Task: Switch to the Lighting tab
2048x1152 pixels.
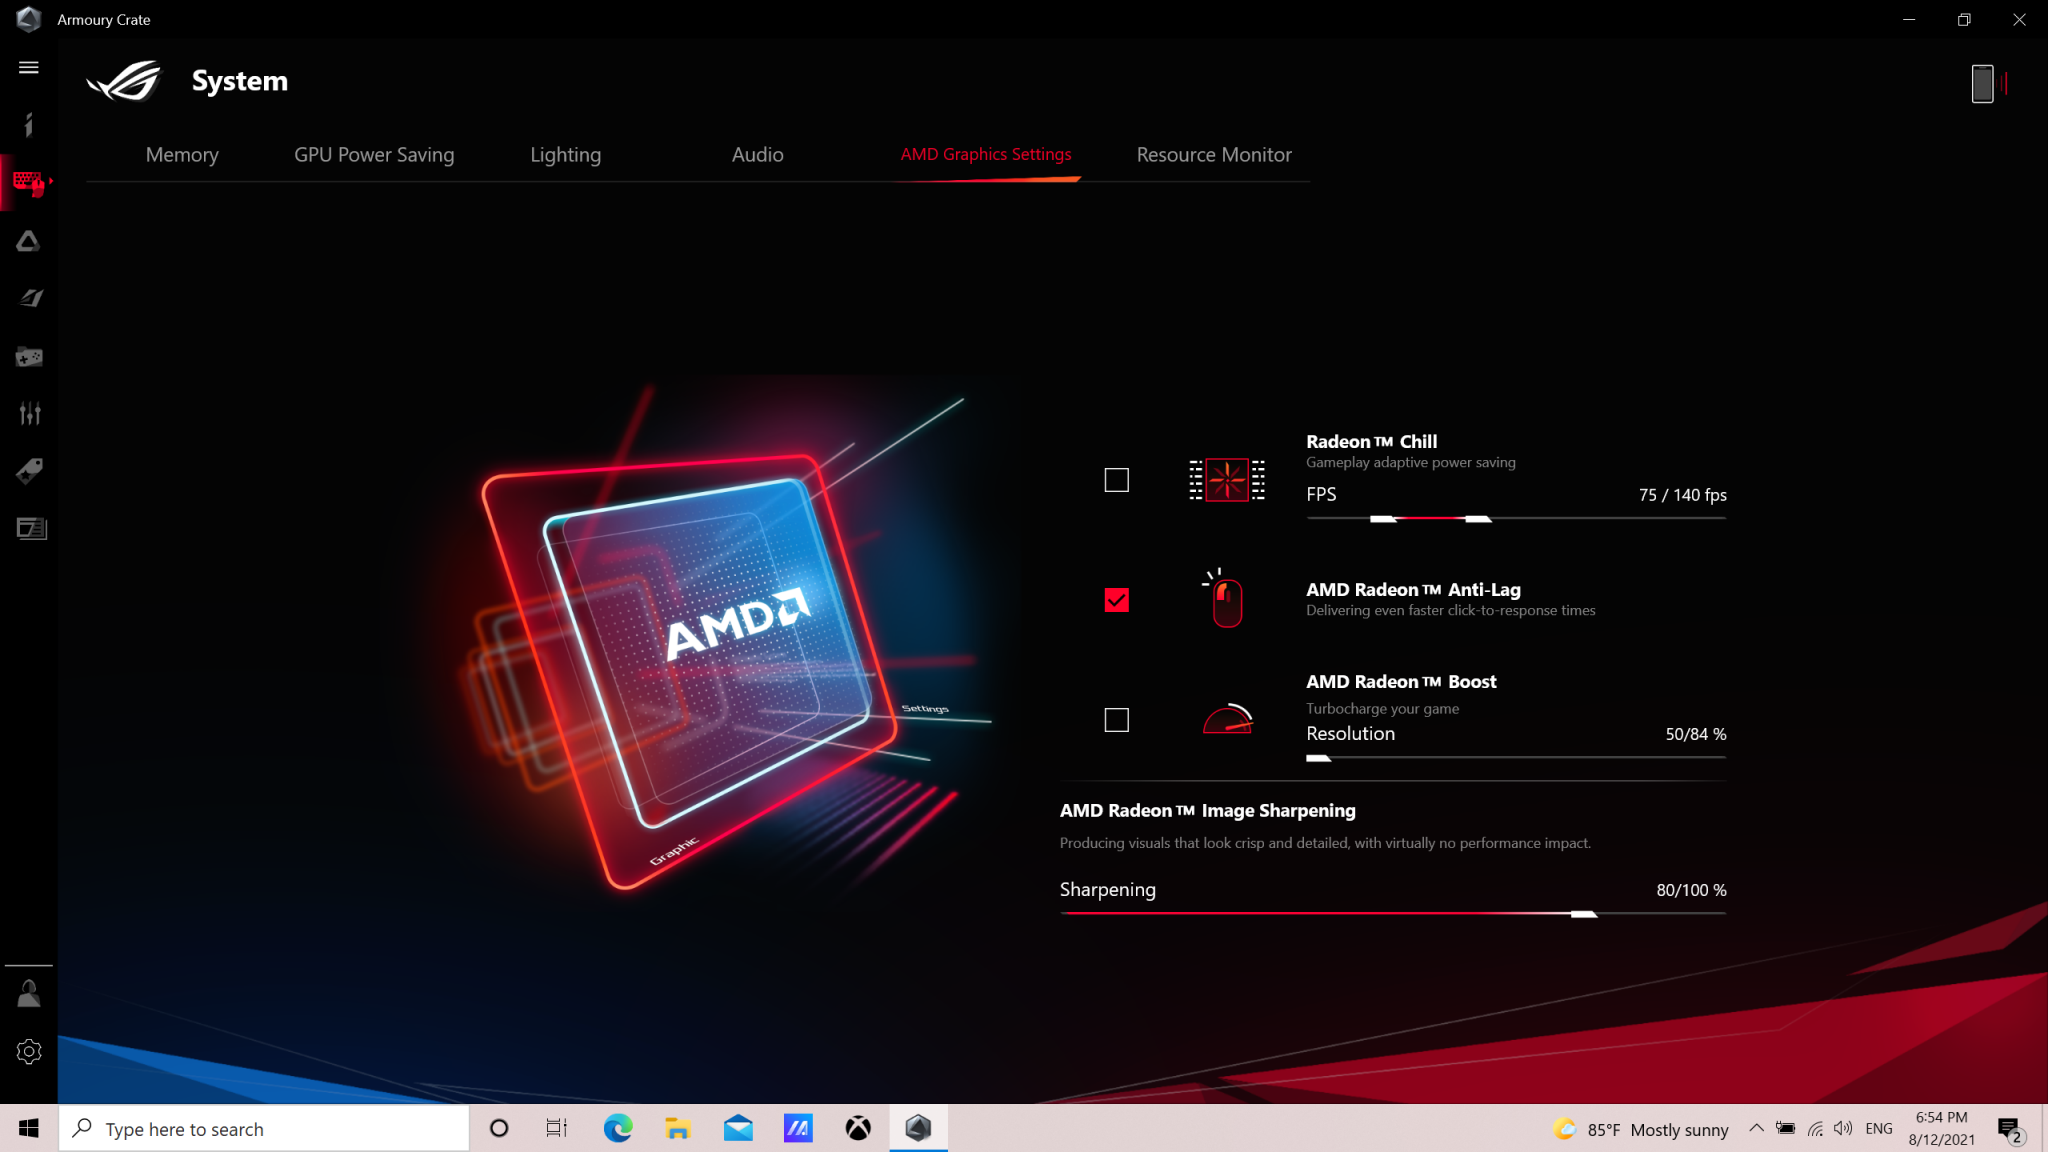Action: (566, 154)
